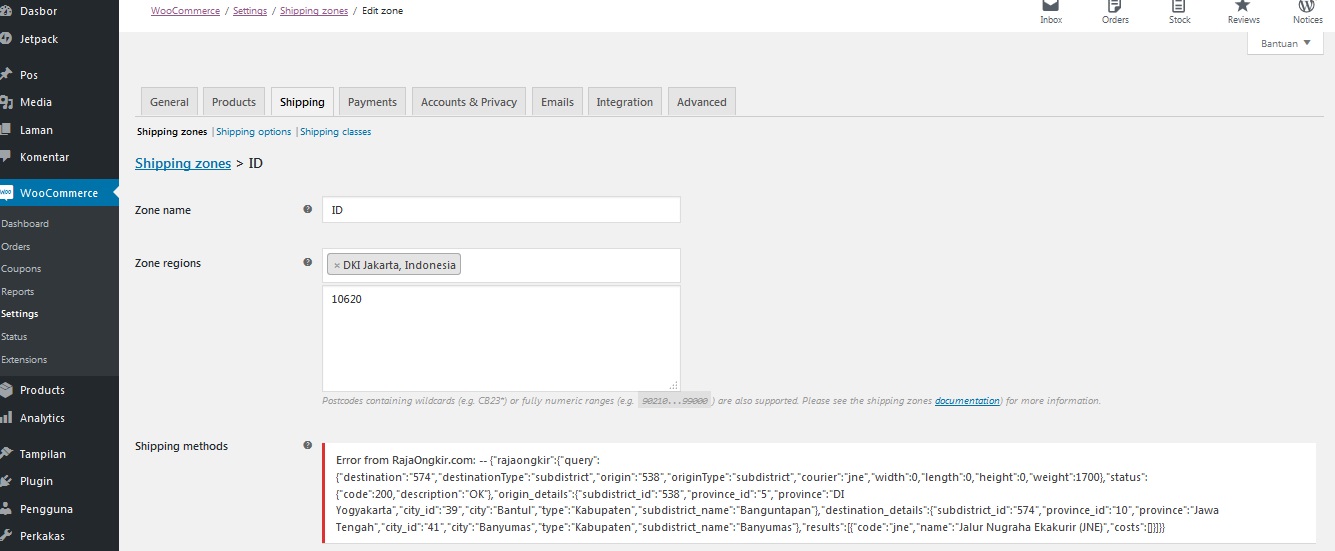Click the postcodes textarea containing 10620
The height and width of the screenshot is (551, 1335).
(x=501, y=339)
